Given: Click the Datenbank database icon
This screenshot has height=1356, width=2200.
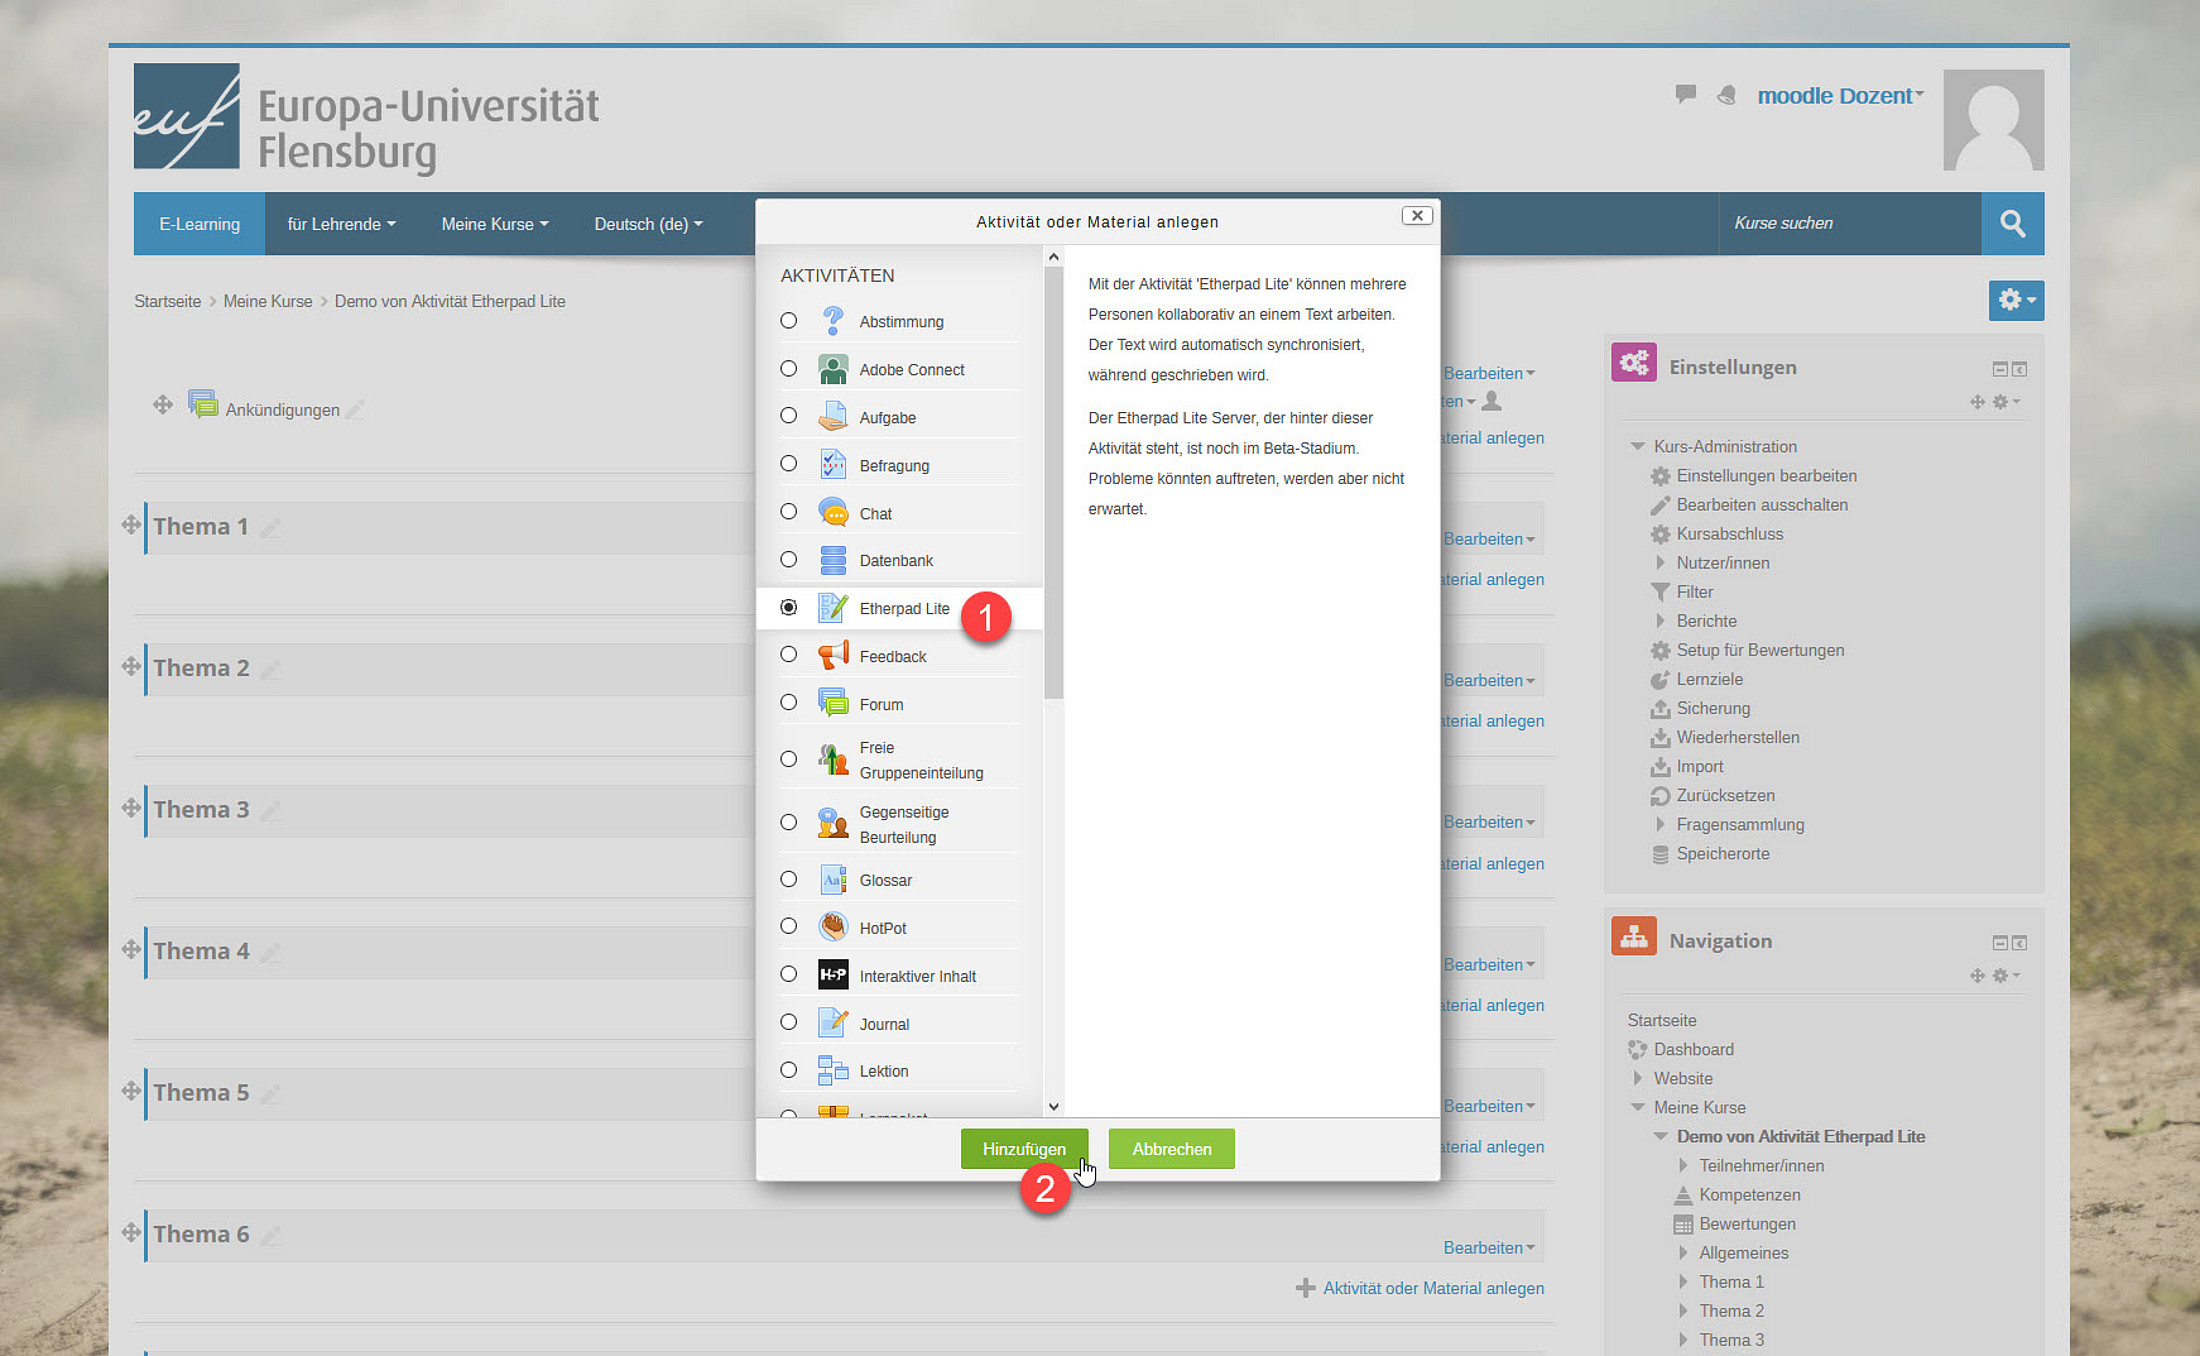Looking at the screenshot, I should [x=832, y=560].
